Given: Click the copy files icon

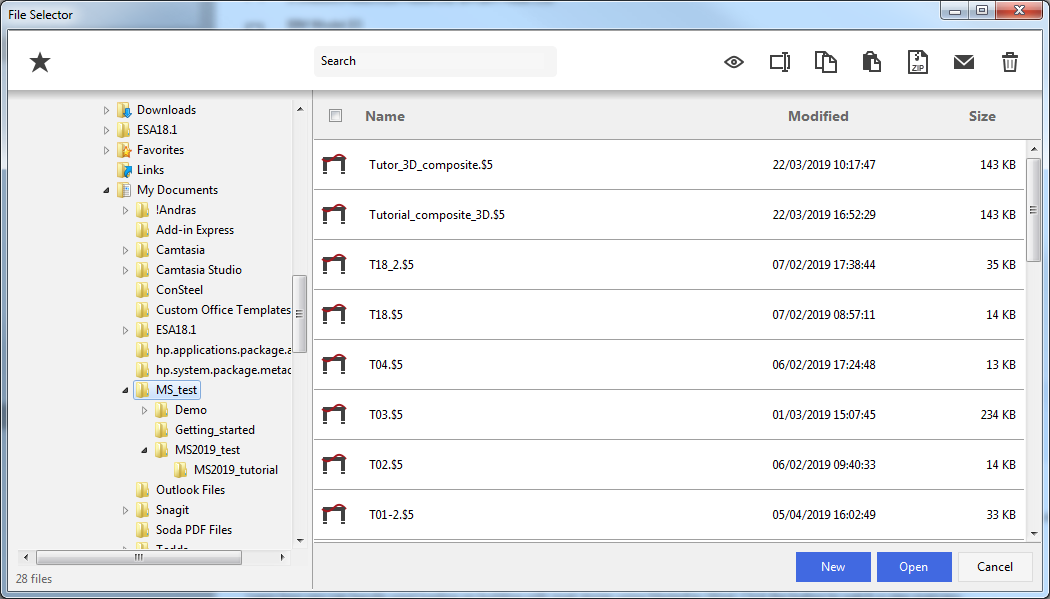Looking at the screenshot, I should (x=825, y=62).
